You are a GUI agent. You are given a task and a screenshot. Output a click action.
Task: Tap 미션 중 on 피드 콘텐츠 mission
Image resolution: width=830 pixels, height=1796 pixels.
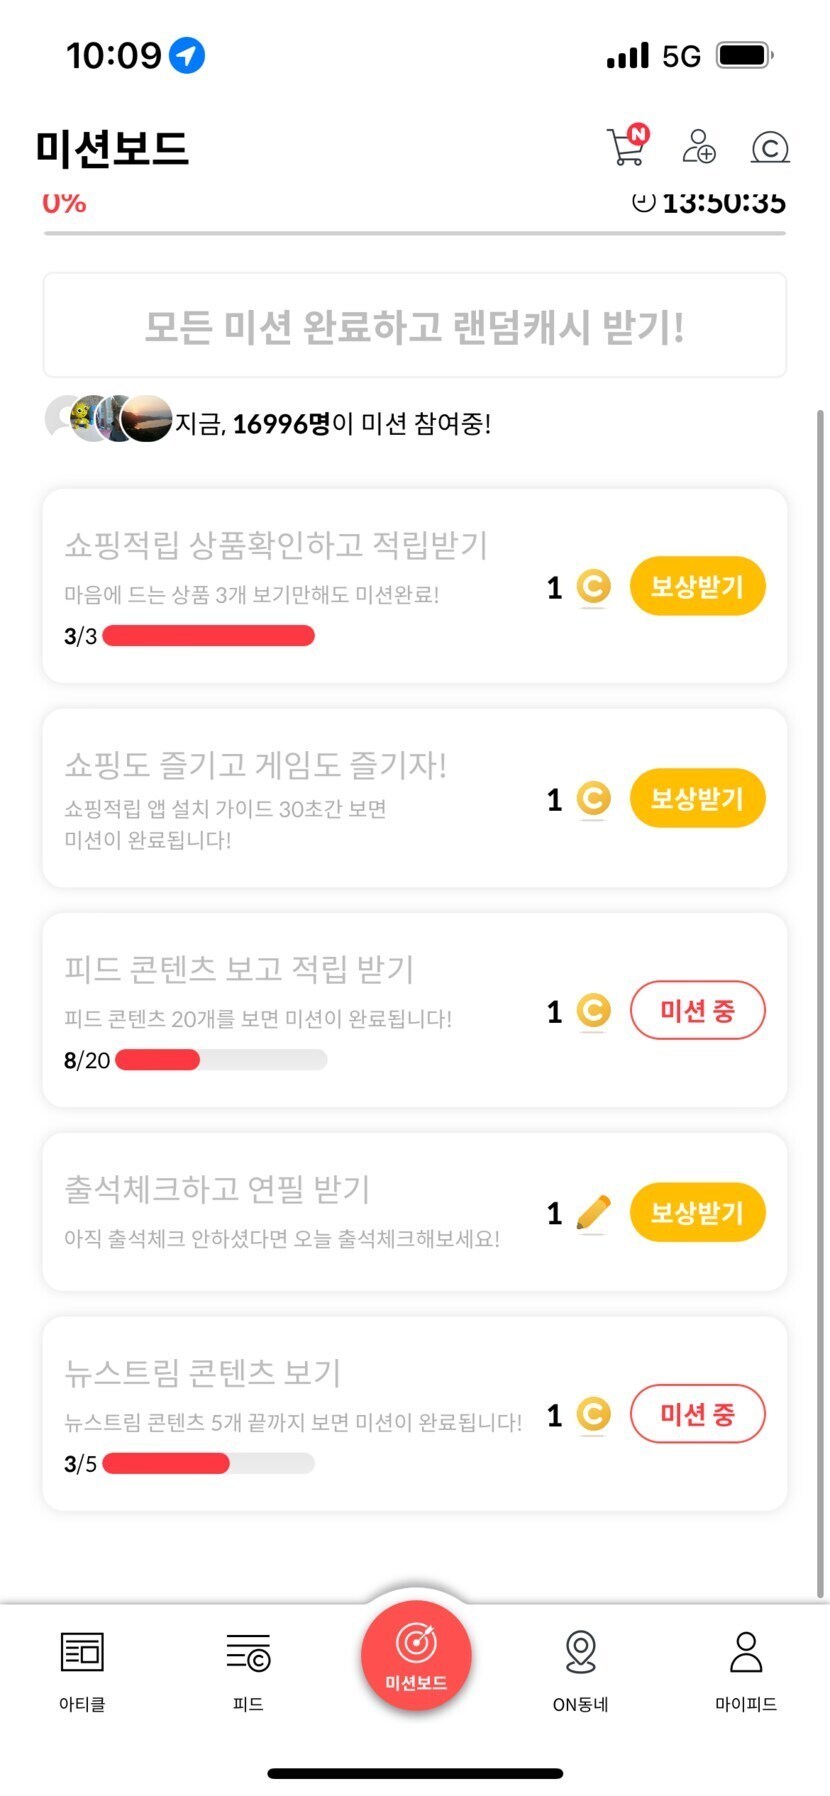pyautogui.click(x=697, y=1011)
